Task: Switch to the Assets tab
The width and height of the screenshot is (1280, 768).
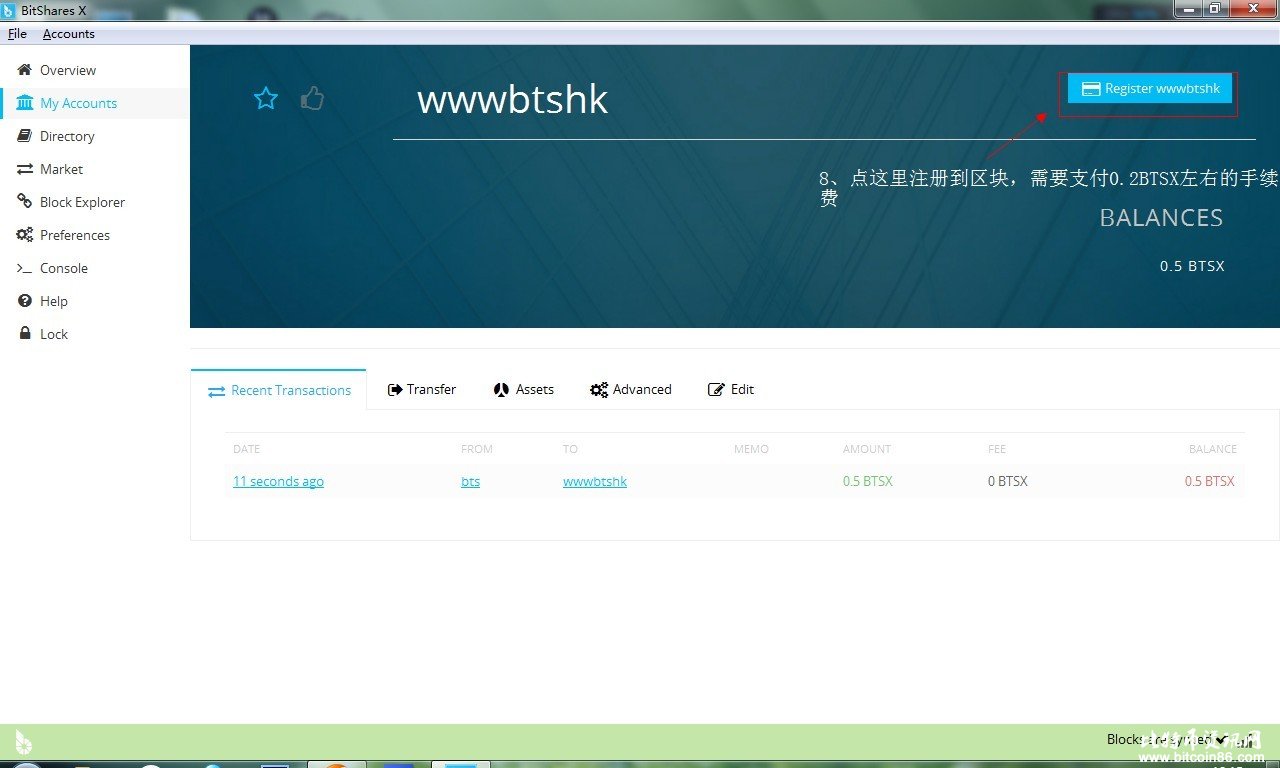Action: 524,389
